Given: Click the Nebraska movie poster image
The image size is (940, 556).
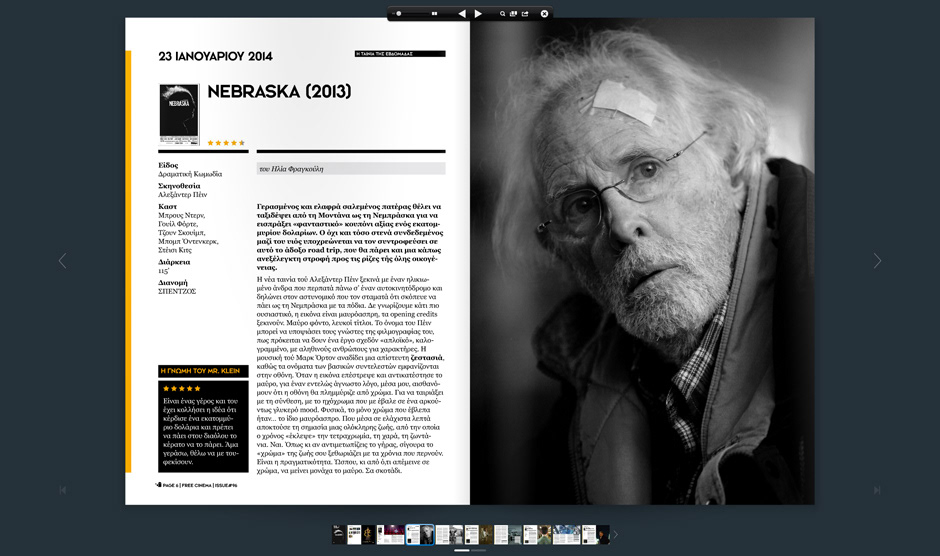Looking at the screenshot, I should pos(179,114).
